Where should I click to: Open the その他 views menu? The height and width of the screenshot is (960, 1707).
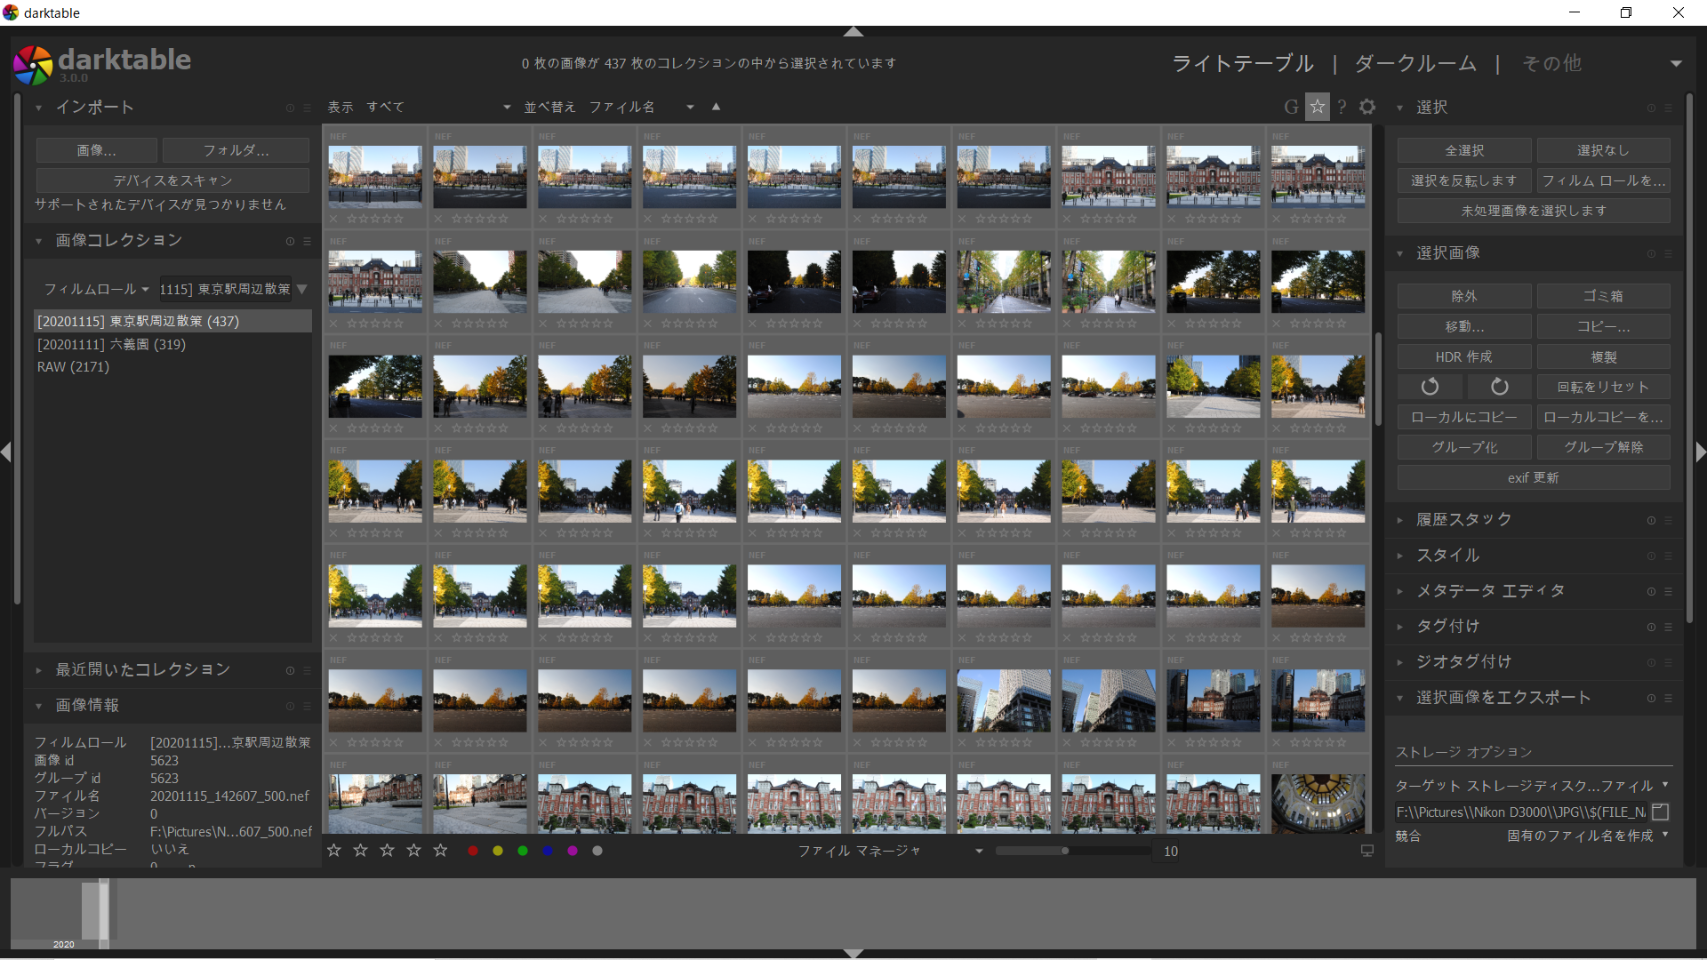pos(1551,64)
